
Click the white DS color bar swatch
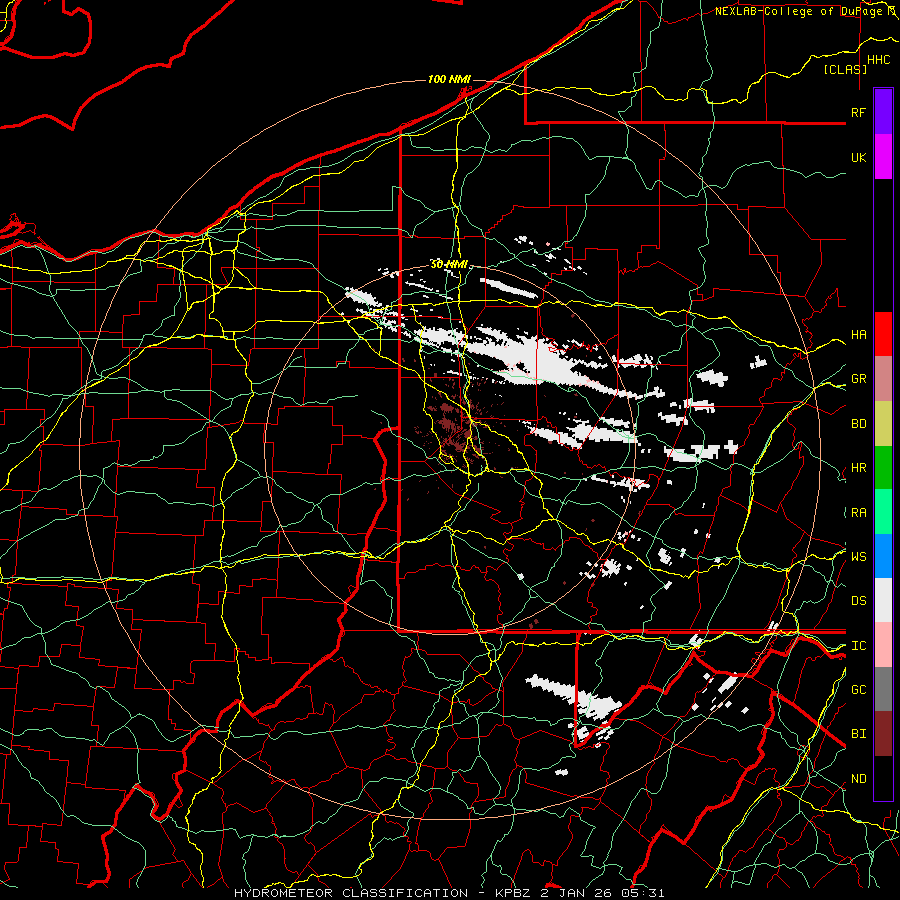click(x=883, y=600)
